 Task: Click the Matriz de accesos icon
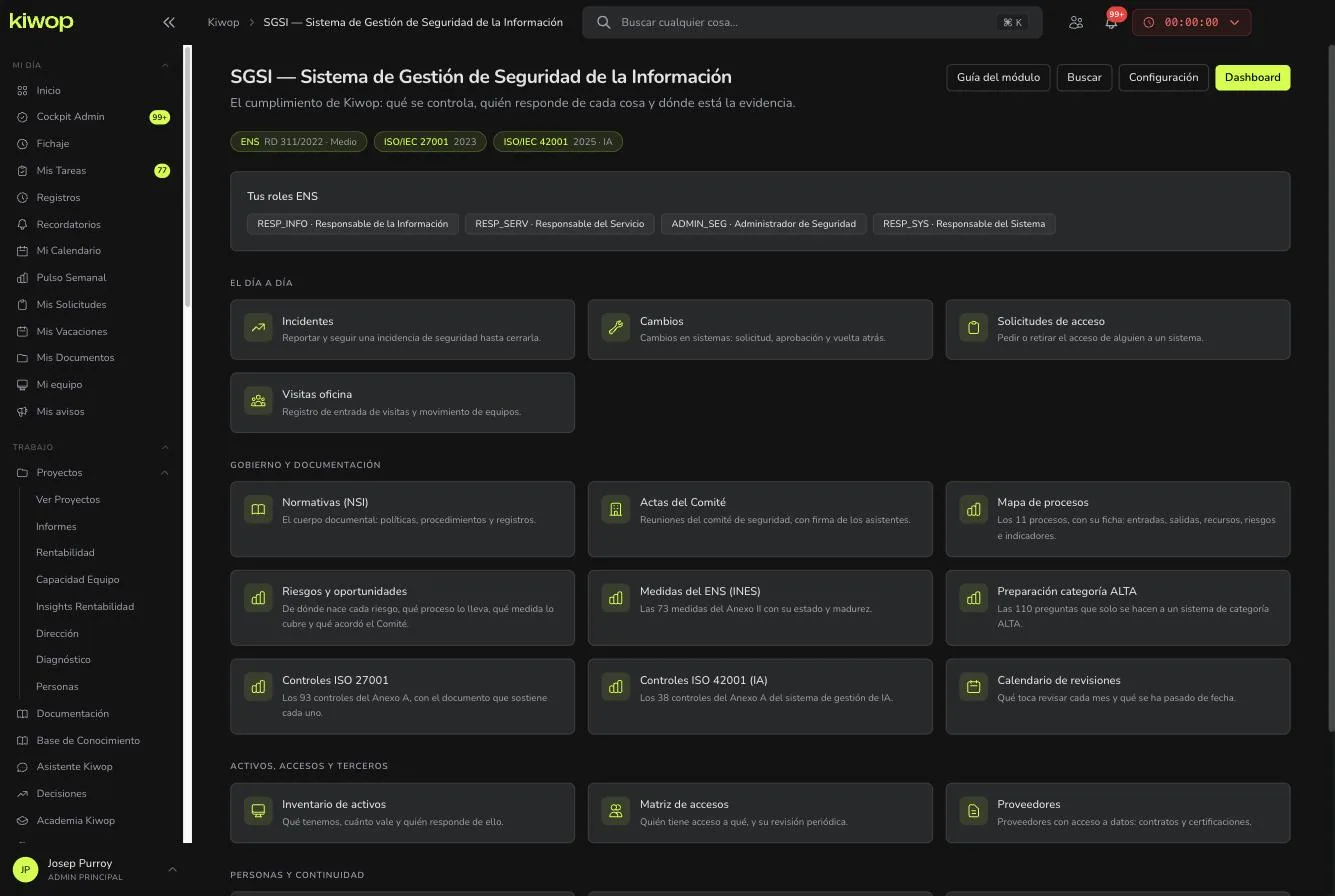click(x=616, y=810)
